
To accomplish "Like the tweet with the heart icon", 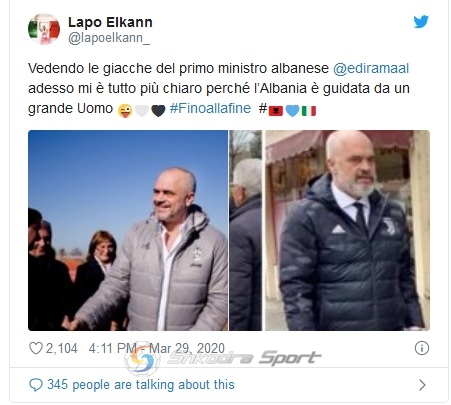I will coord(36,348).
